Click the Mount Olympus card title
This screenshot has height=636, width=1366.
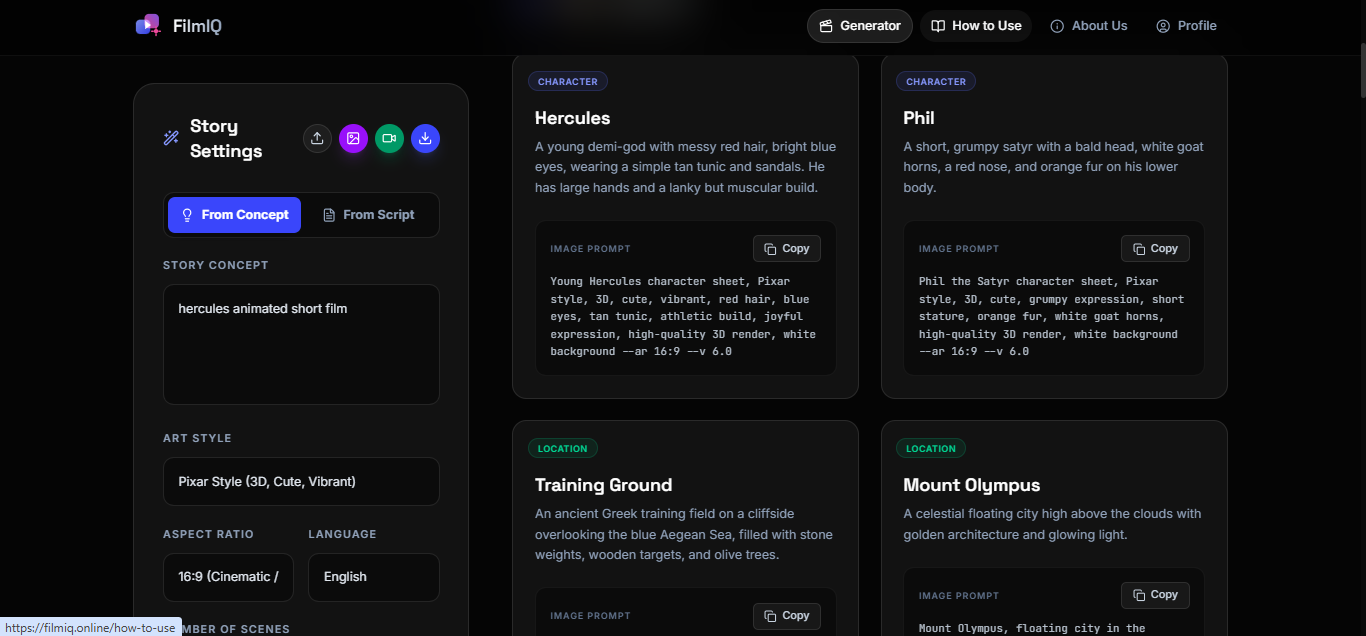972,485
